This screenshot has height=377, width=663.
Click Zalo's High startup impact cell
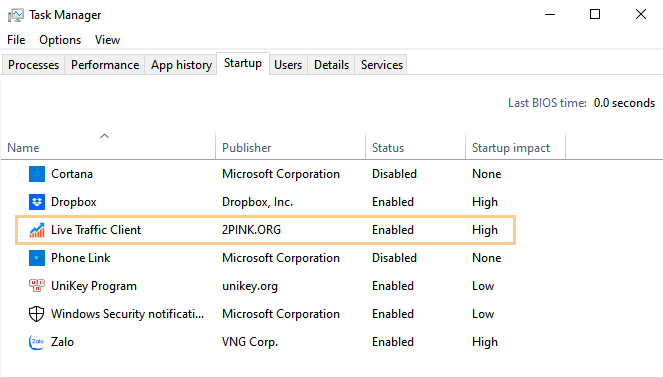(x=485, y=342)
